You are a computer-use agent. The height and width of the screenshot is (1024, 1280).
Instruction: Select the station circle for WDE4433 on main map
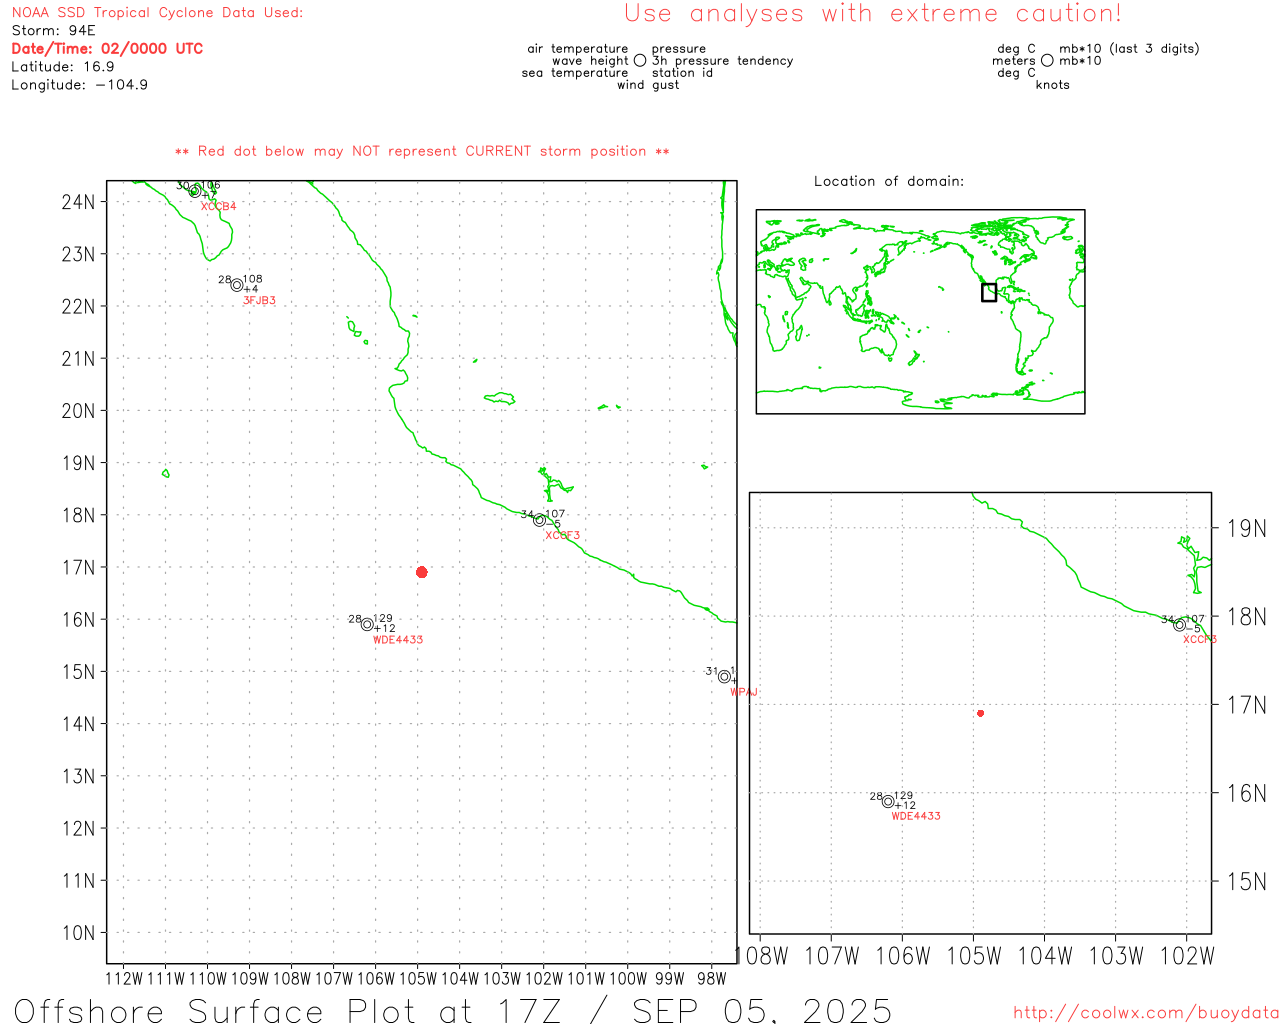pyautogui.click(x=367, y=624)
